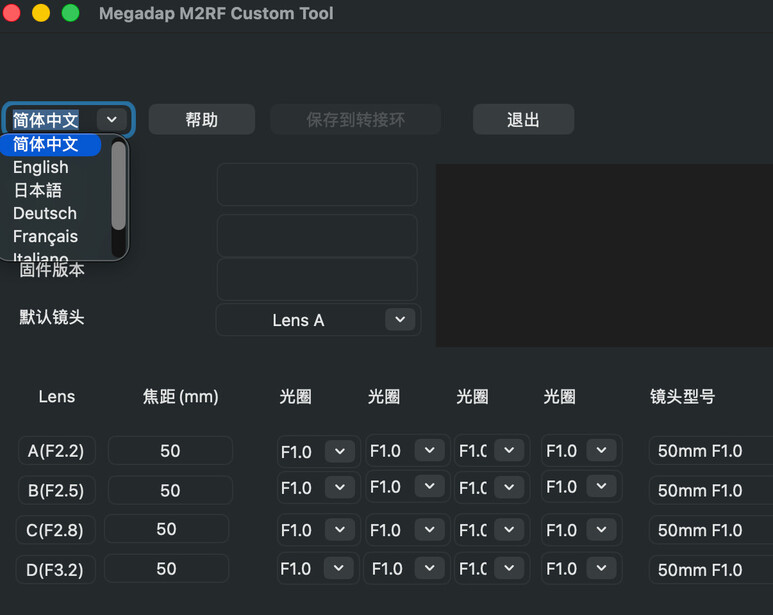Click the D(F3.2) lens button
Screen dimensions: 773x615
coord(55,570)
